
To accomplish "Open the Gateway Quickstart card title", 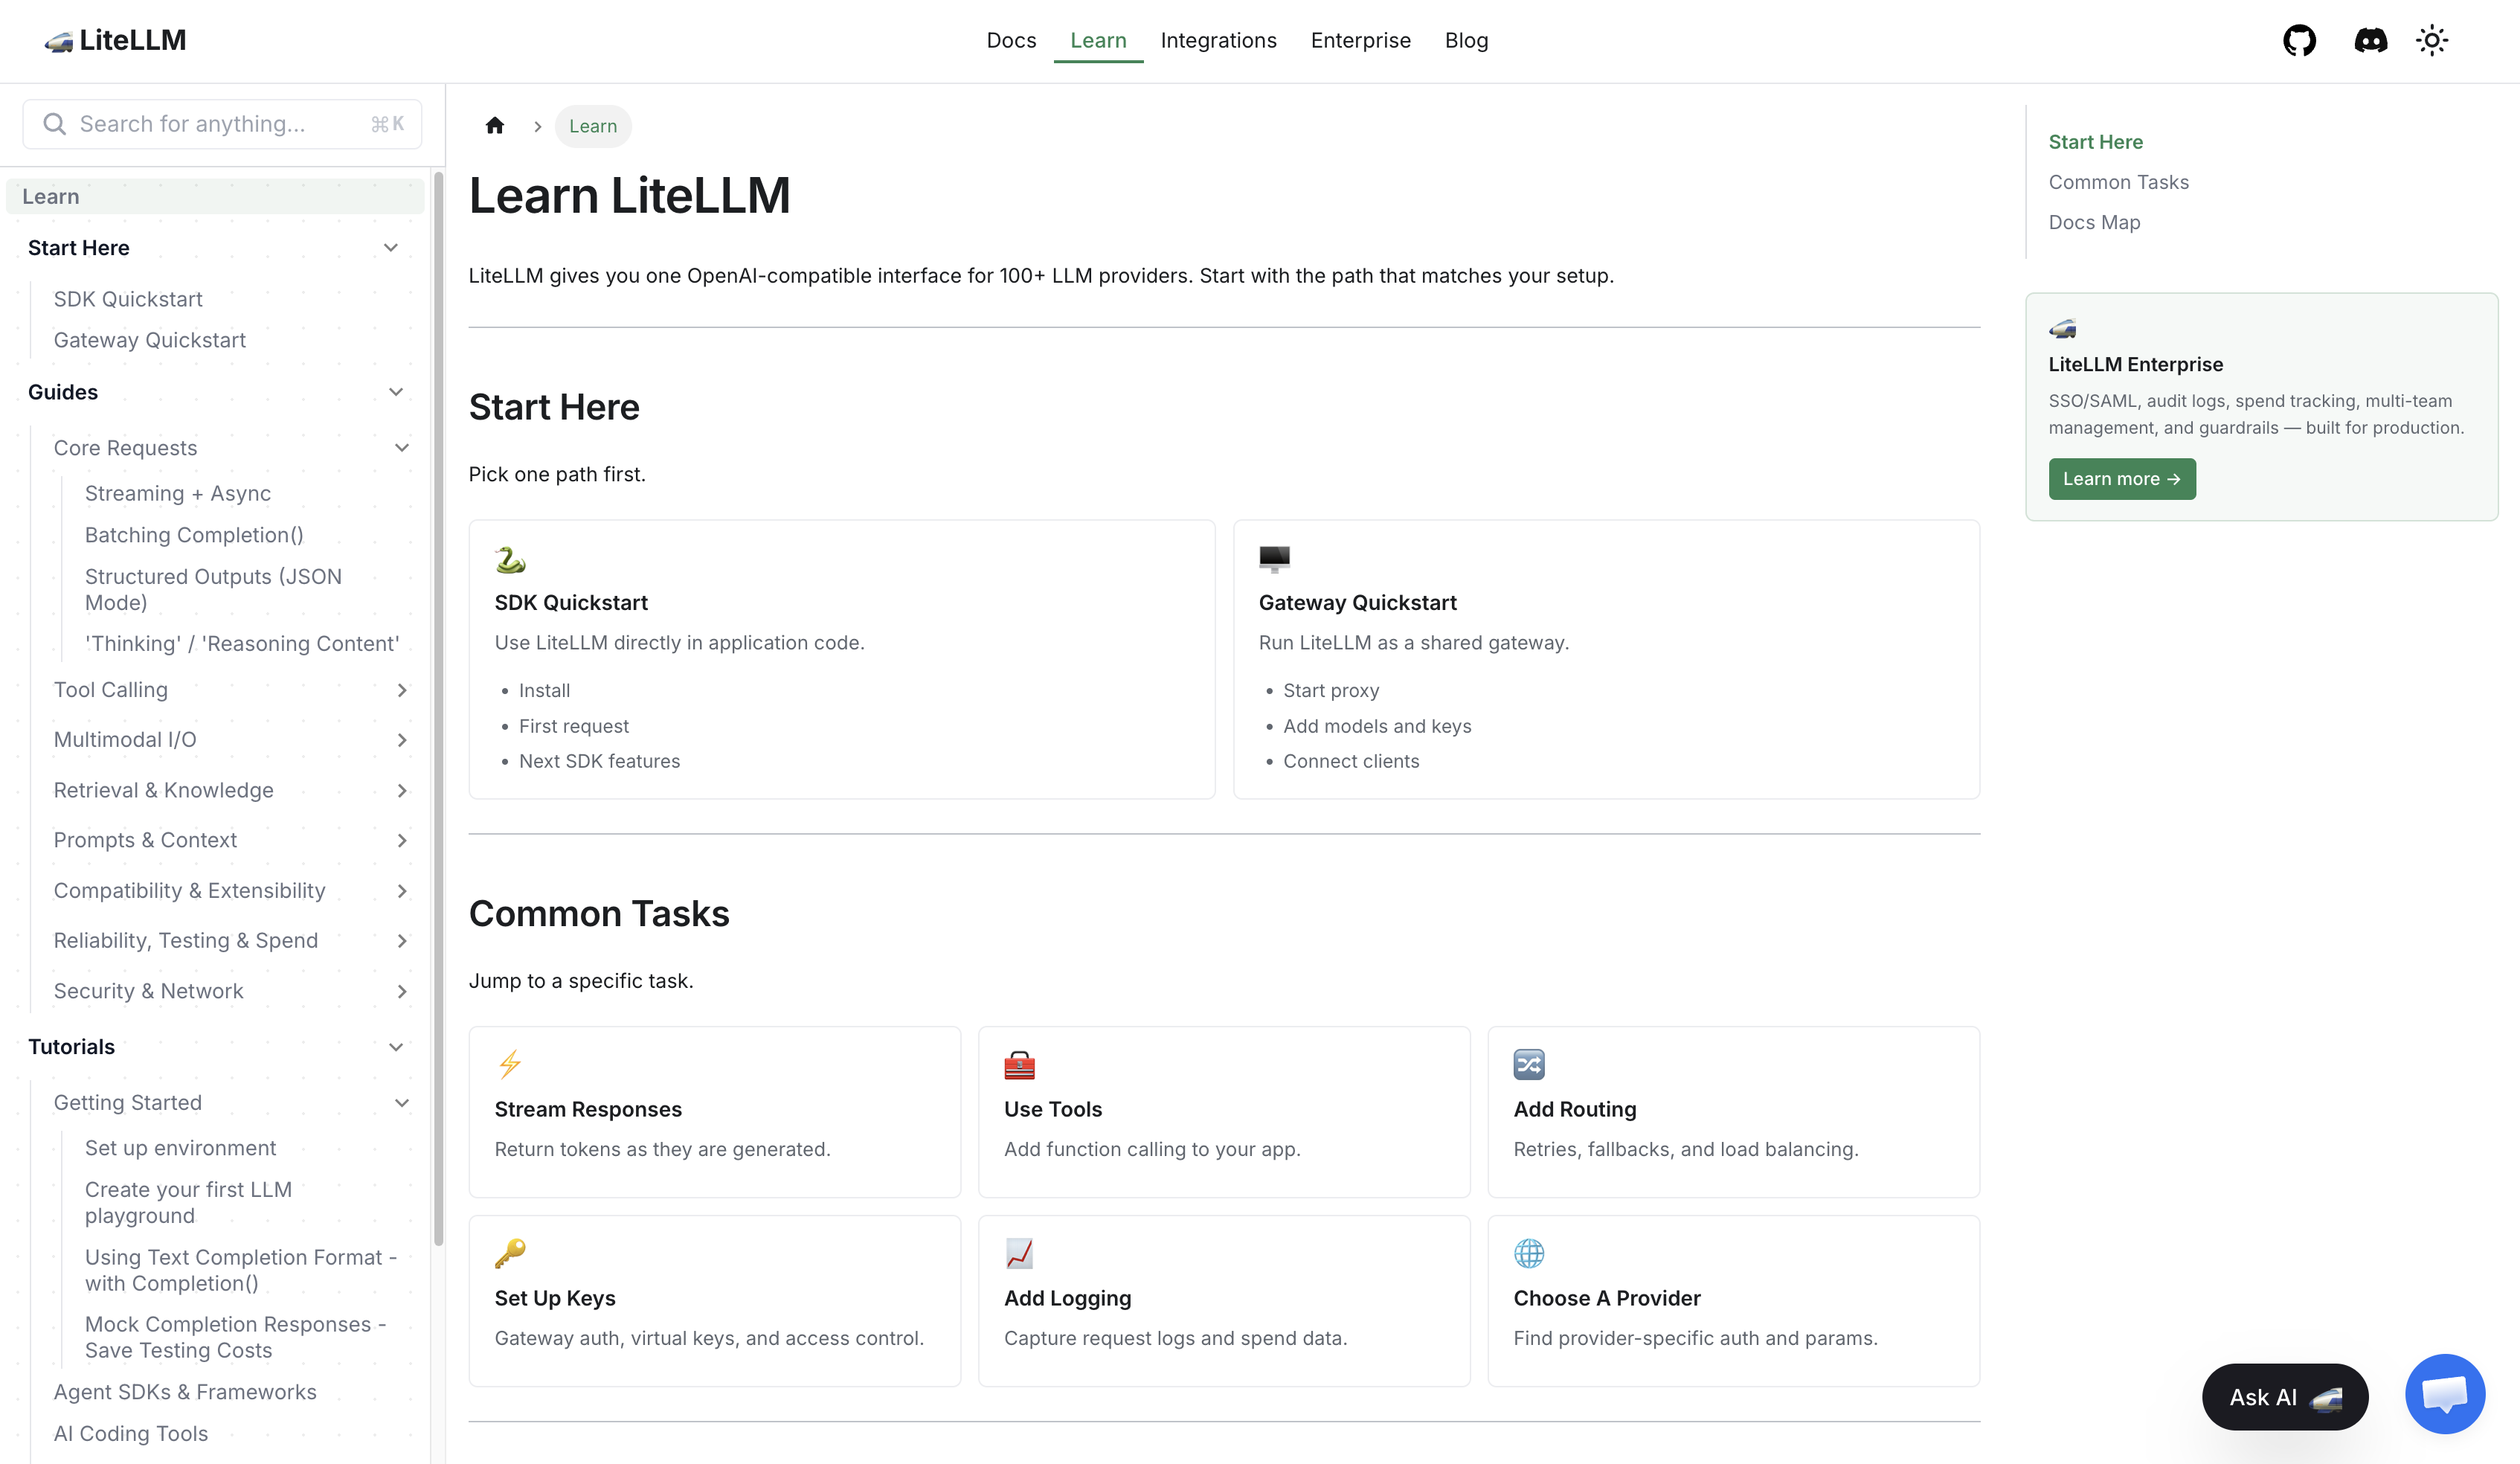I will pos(1357,603).
